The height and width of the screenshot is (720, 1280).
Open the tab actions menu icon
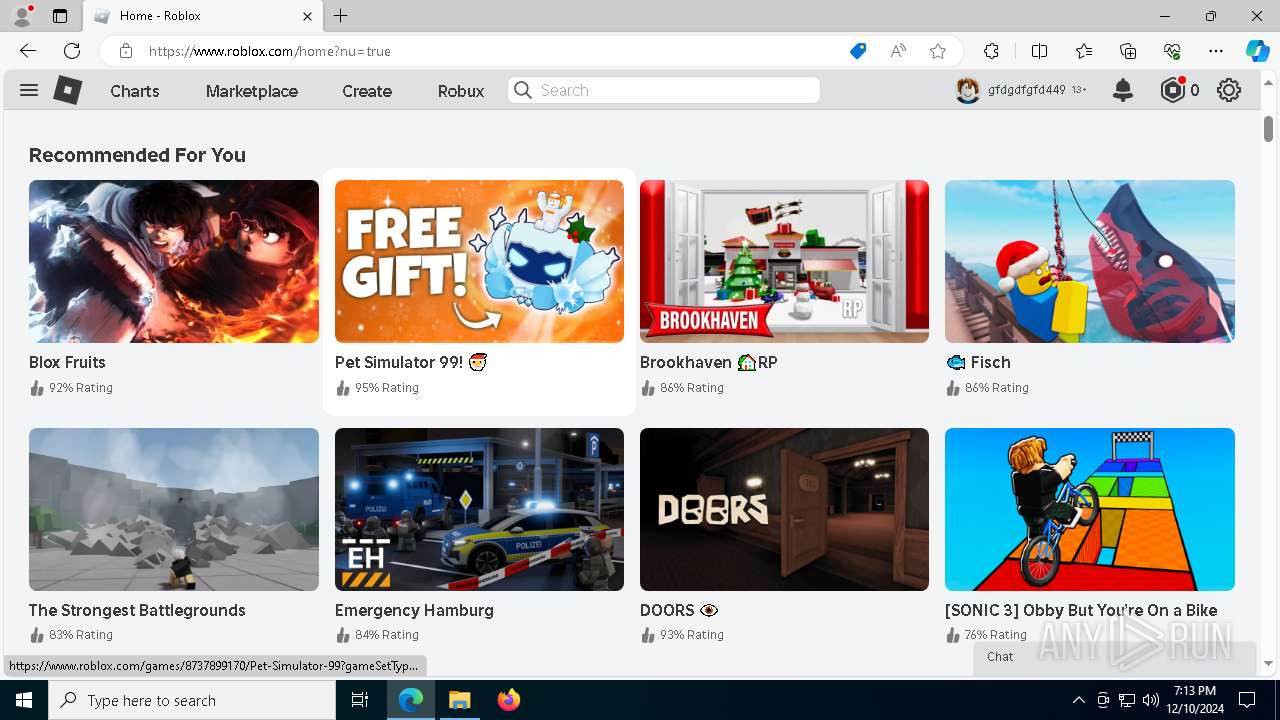(x=60, y=16)
